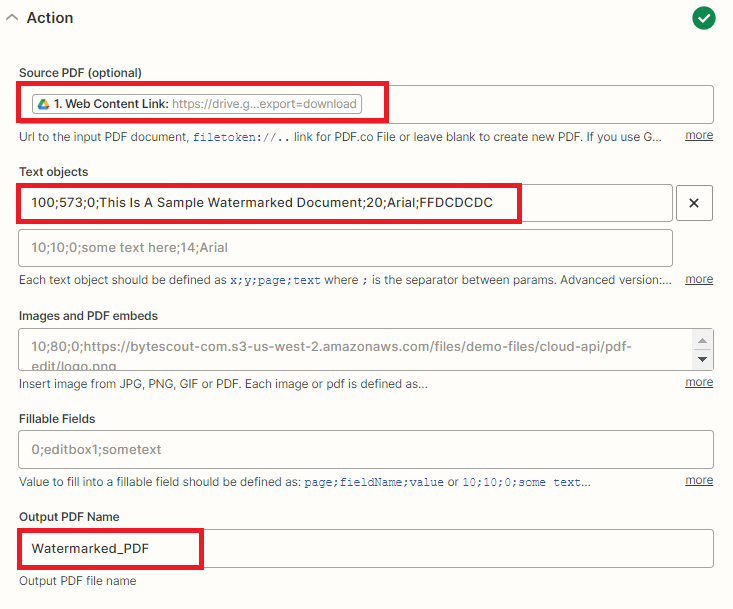Click empty area of Source PDF field
This screenshot has height=609, width=733.
(540, 104)
